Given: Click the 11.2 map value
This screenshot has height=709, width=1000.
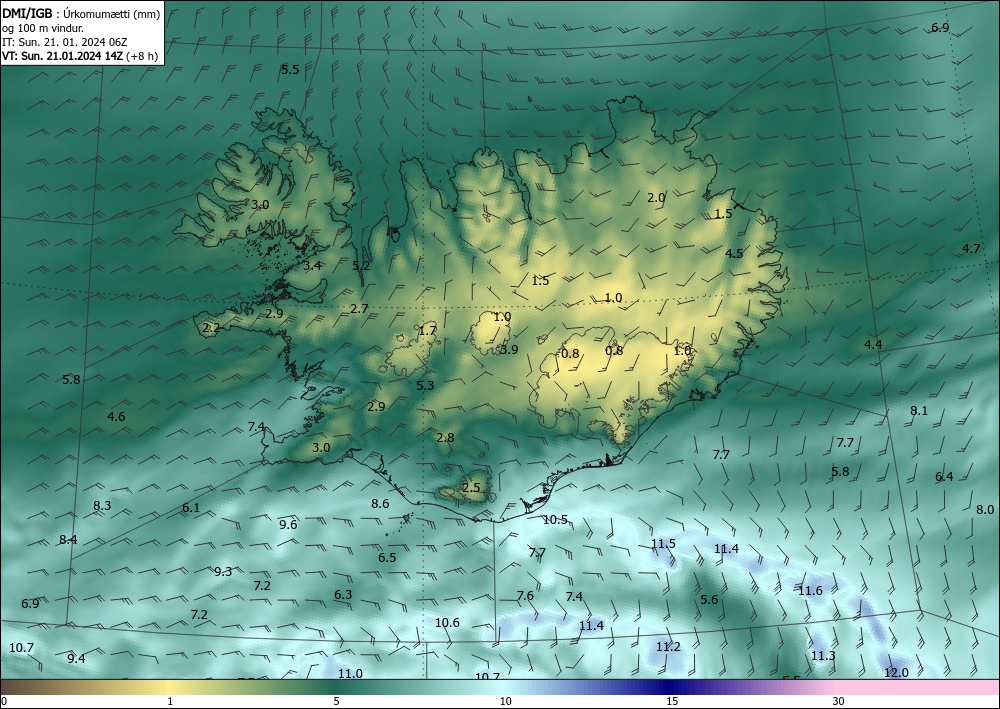Looking at the screenshot, I should click(x=668, y=647).
